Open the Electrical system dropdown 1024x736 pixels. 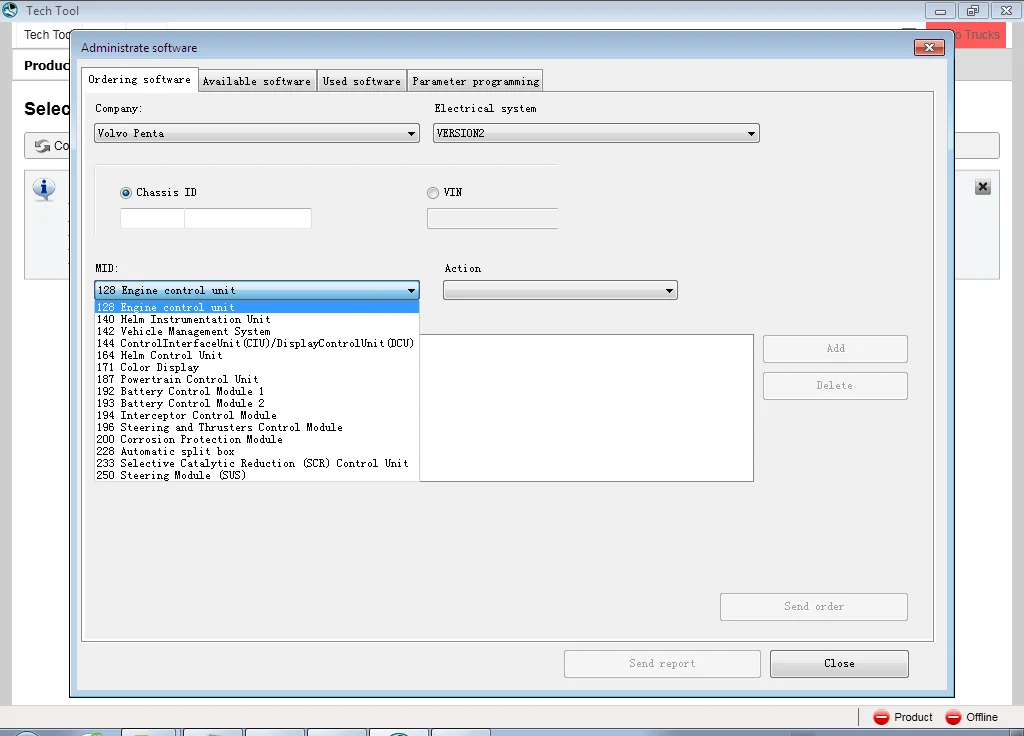click(x=596, y=133)
